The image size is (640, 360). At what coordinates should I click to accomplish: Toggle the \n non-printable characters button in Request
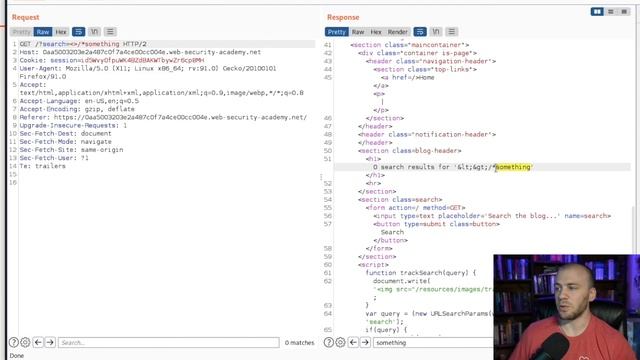point(94,32)
